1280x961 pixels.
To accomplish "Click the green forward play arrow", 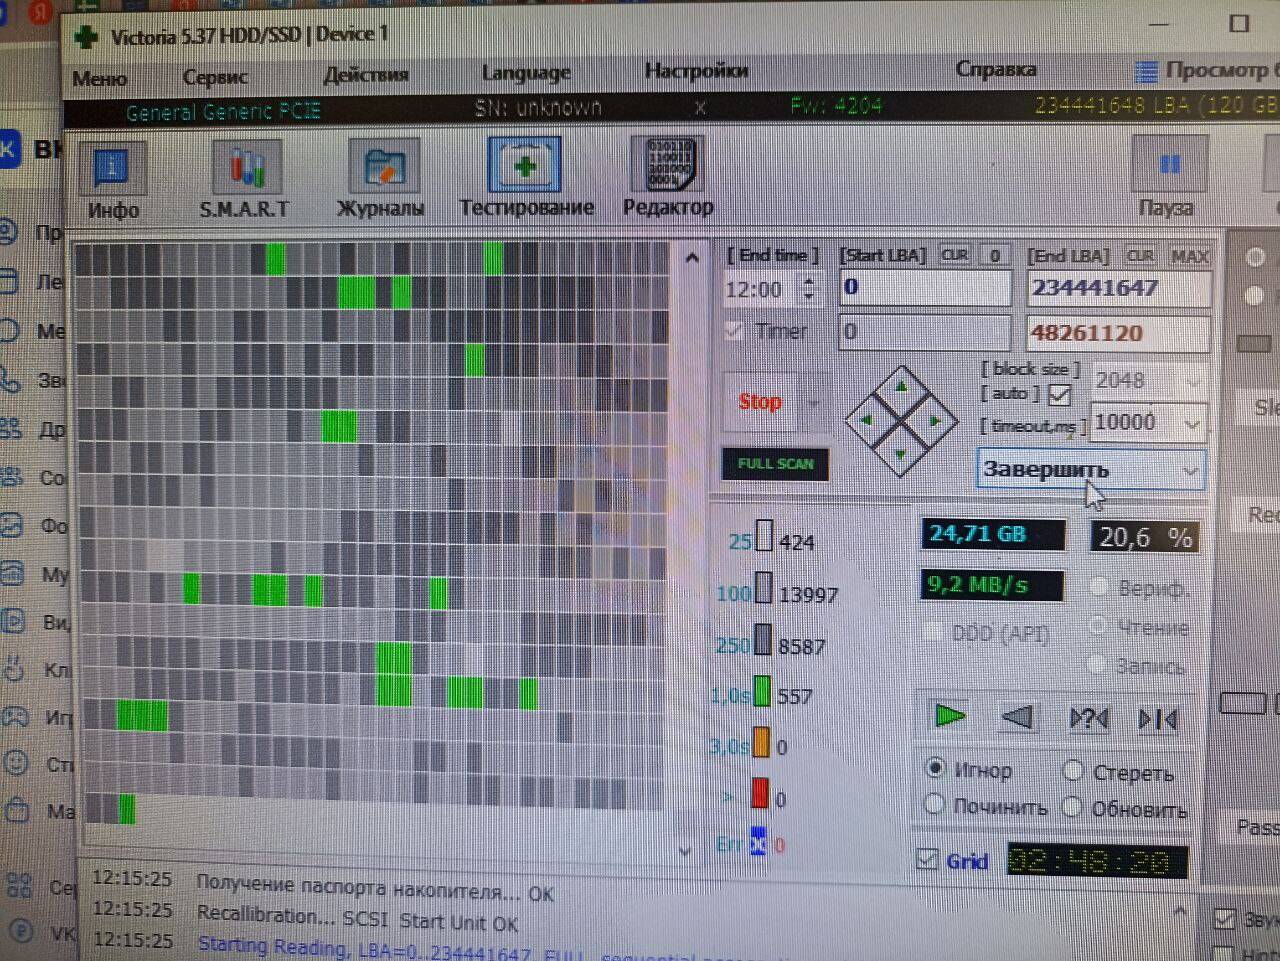I will 949,716.
